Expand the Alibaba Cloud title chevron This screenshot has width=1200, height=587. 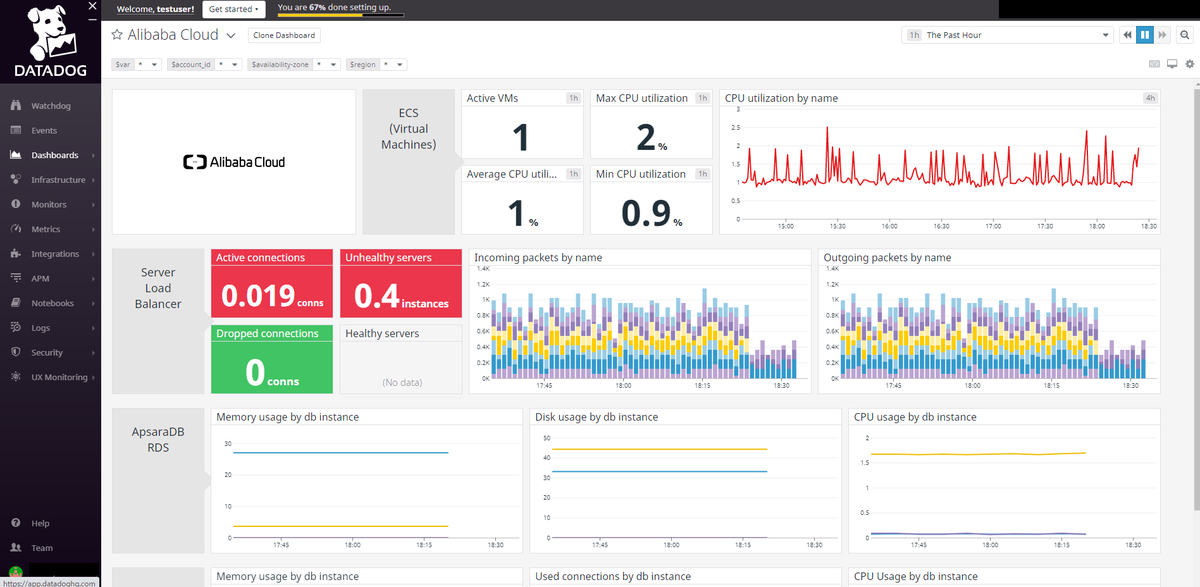[x=231, y=35]
